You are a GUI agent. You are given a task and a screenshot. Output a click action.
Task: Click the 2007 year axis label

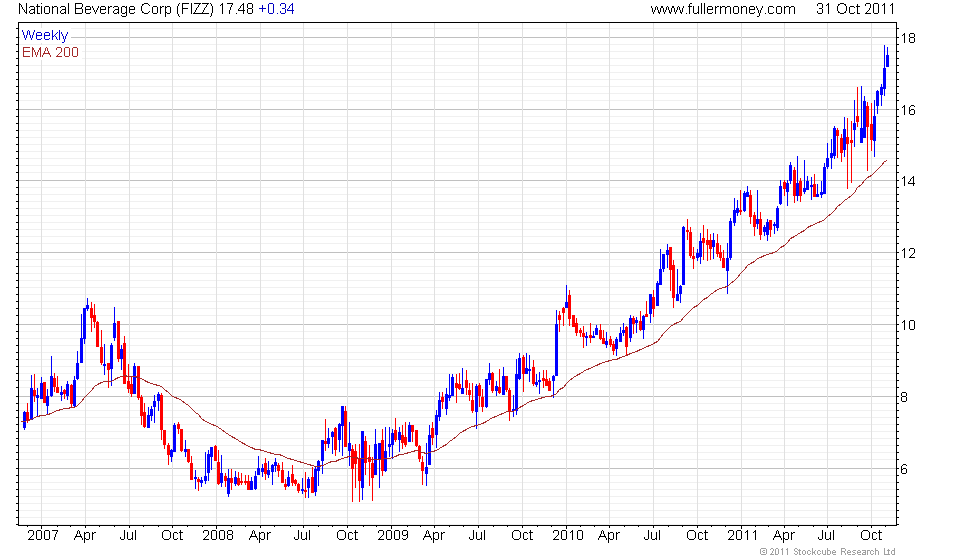tap(43, 536)
